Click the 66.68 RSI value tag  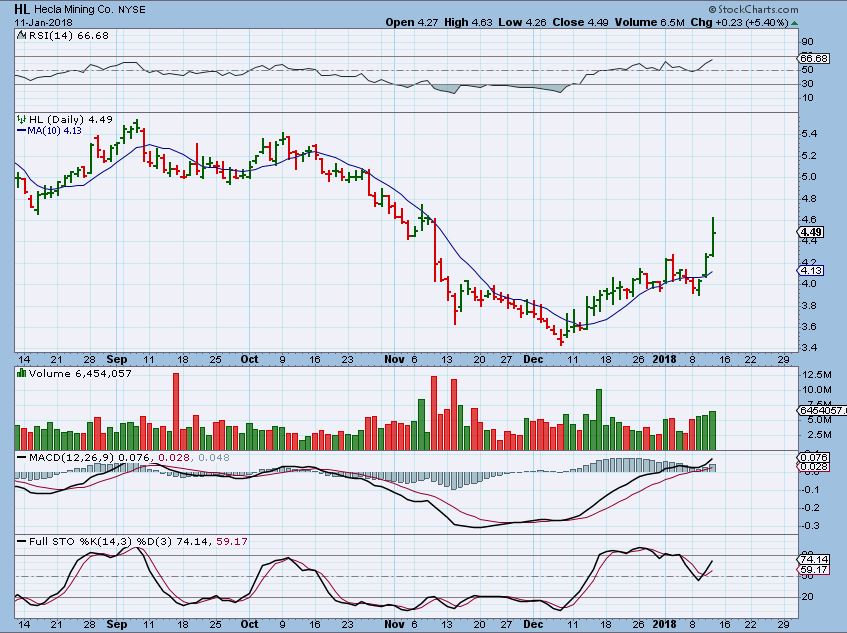point(811,59)
